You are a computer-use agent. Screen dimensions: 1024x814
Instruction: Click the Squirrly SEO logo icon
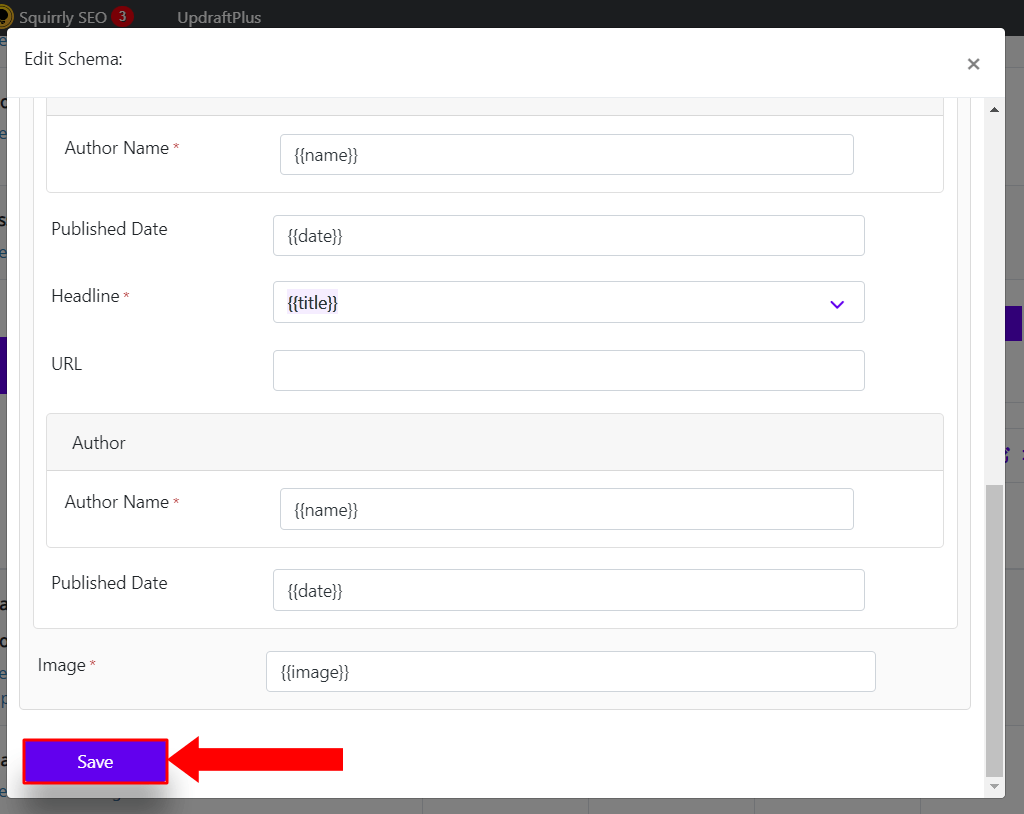pyautogui.click(x=5, y=16)
